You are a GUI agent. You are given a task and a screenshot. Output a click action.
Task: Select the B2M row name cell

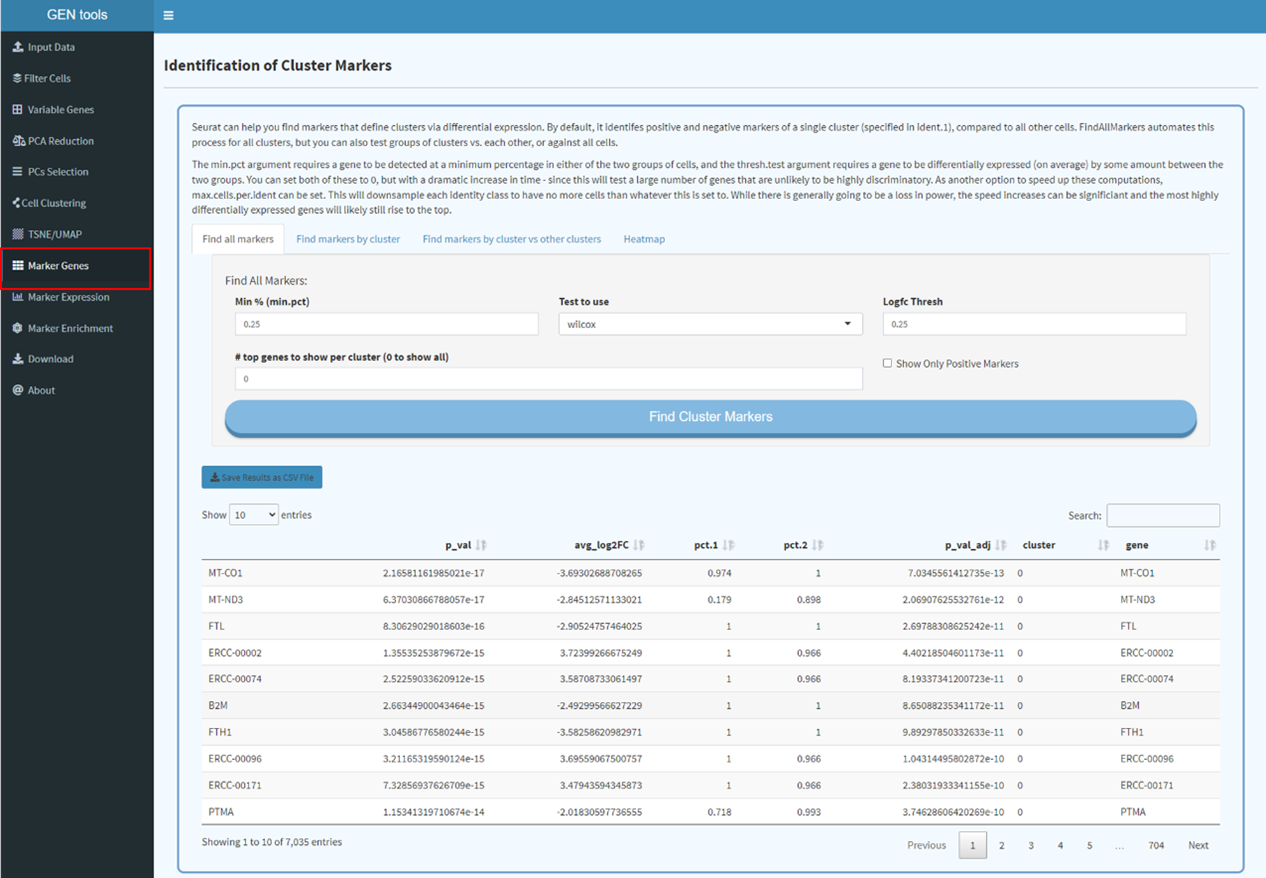click(x=219, y=706)
